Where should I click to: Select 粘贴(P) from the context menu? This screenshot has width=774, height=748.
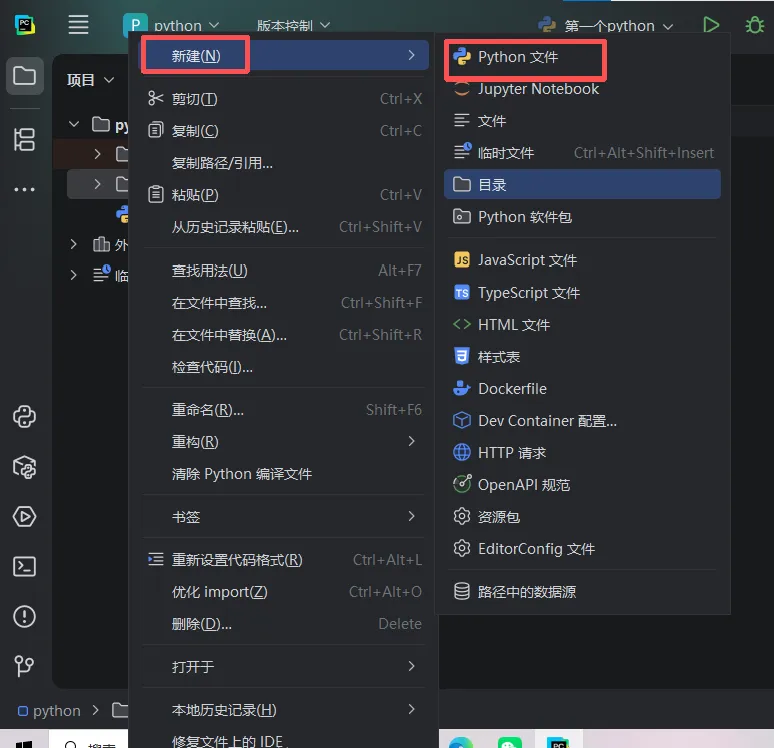pyautogui.click(x=284, y=195)
